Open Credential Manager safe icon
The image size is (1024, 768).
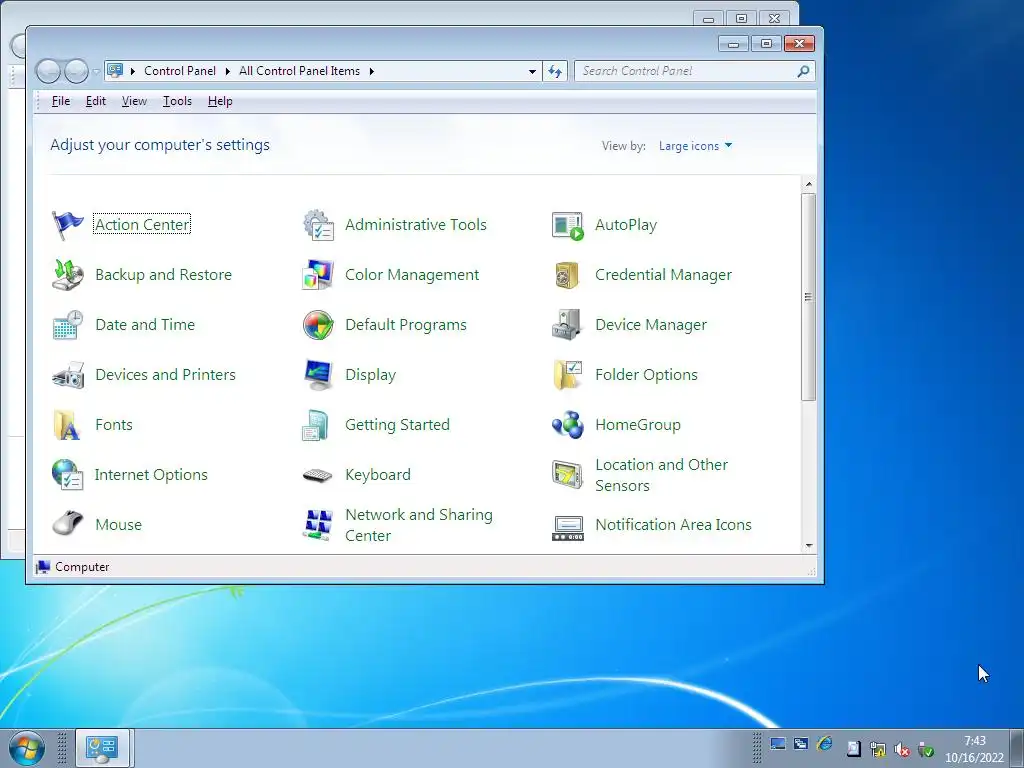(x=568, y=275)
